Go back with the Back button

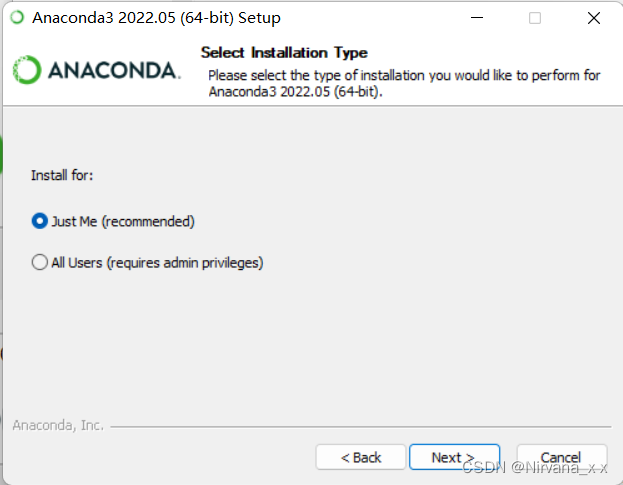click(x=361, y=457)
